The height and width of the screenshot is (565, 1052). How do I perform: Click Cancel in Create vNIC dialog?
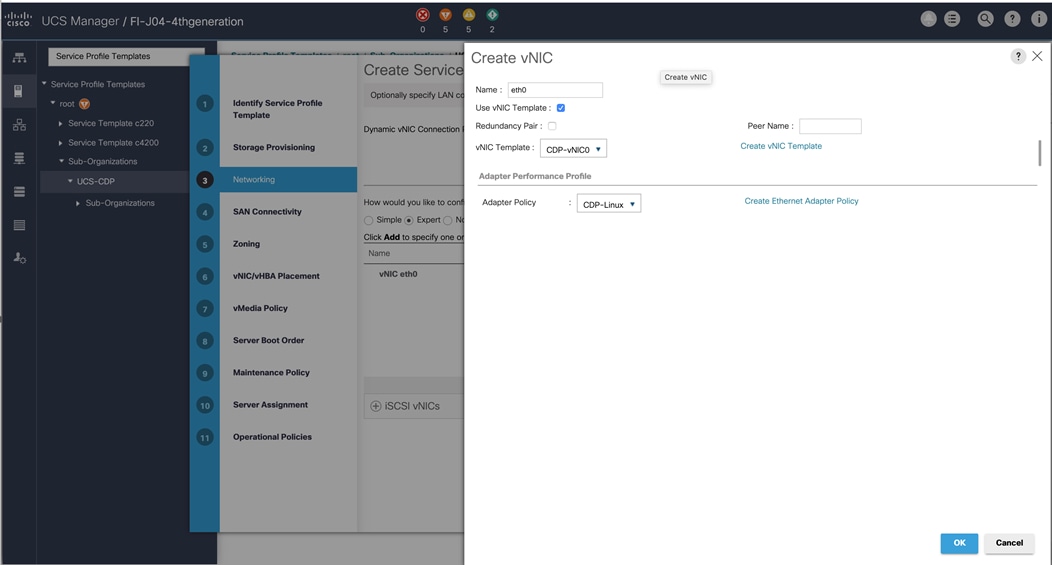1009,544
